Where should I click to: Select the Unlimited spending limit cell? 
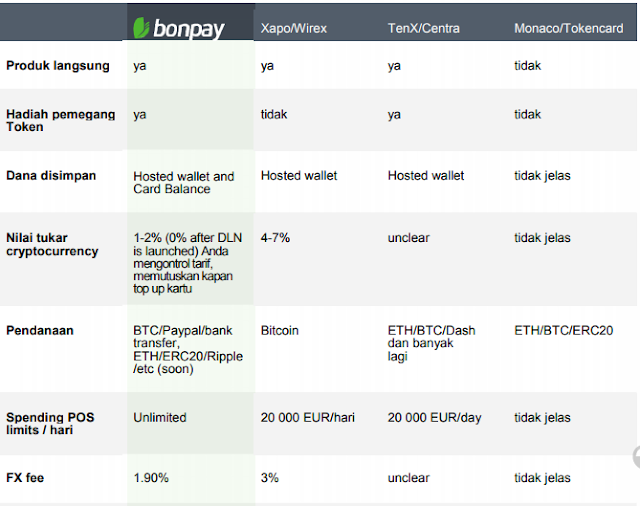[x=160, y=417]
